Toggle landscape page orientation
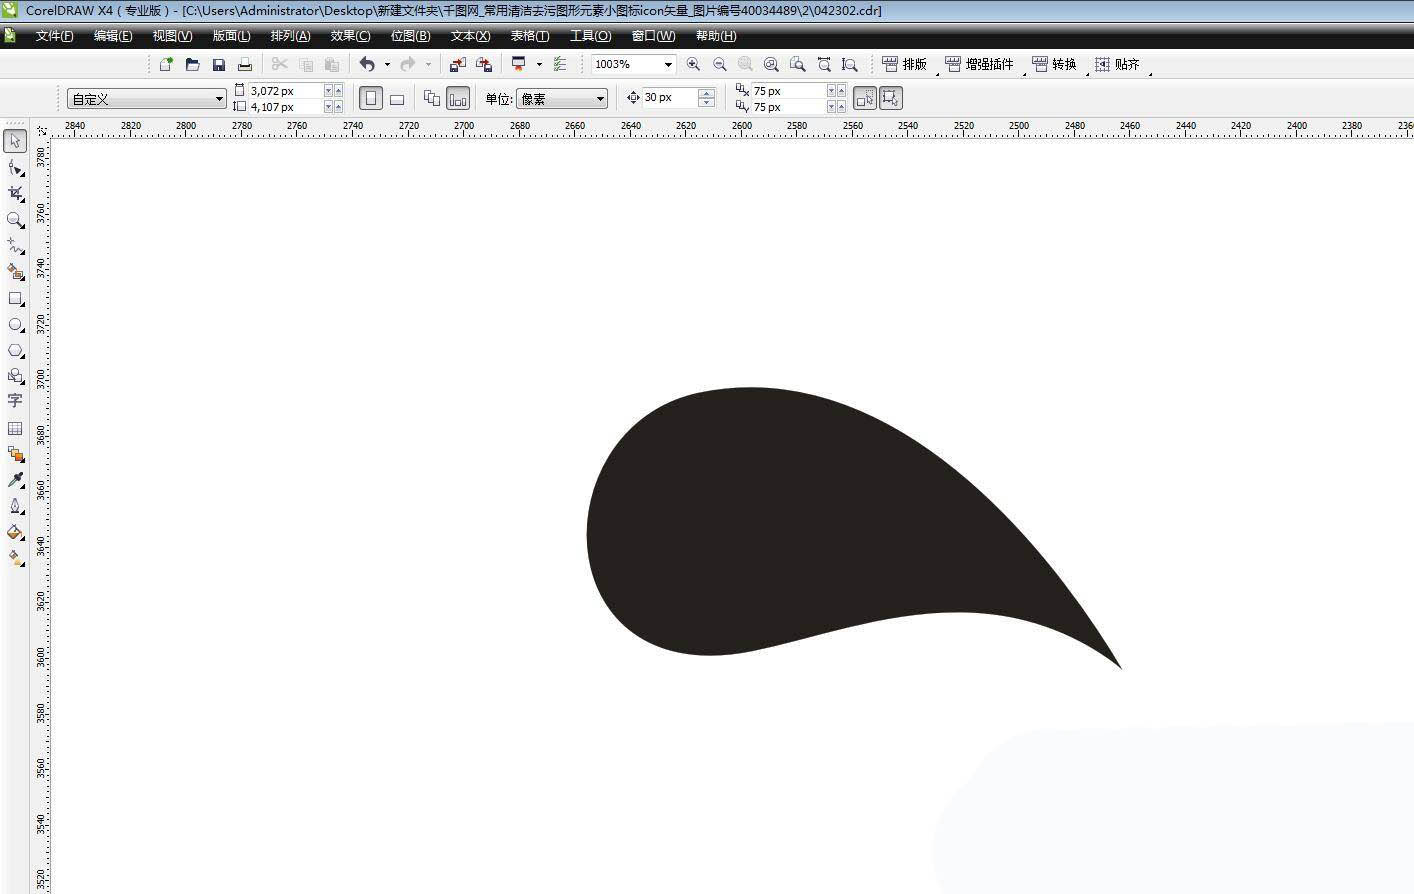This screenshot has height=894, width=1414. (x=397, y=98)
